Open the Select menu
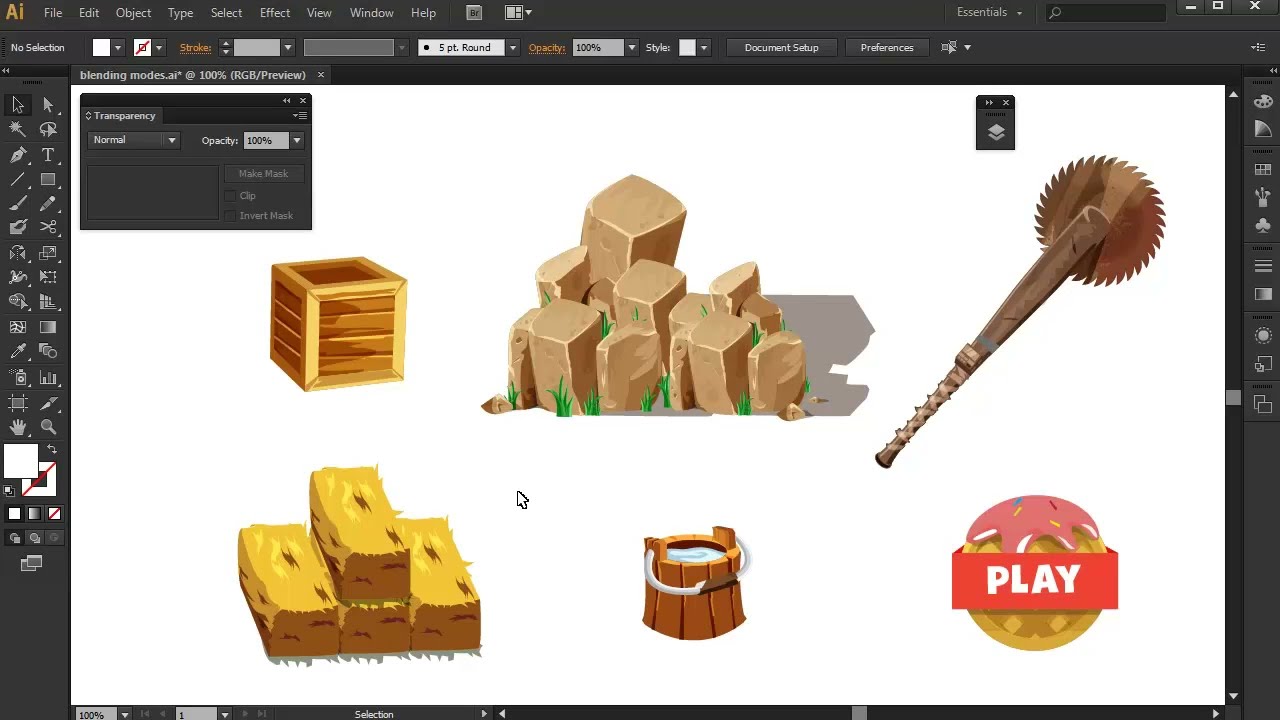Viewport: 1280px width, 720px height. (226, 13)
